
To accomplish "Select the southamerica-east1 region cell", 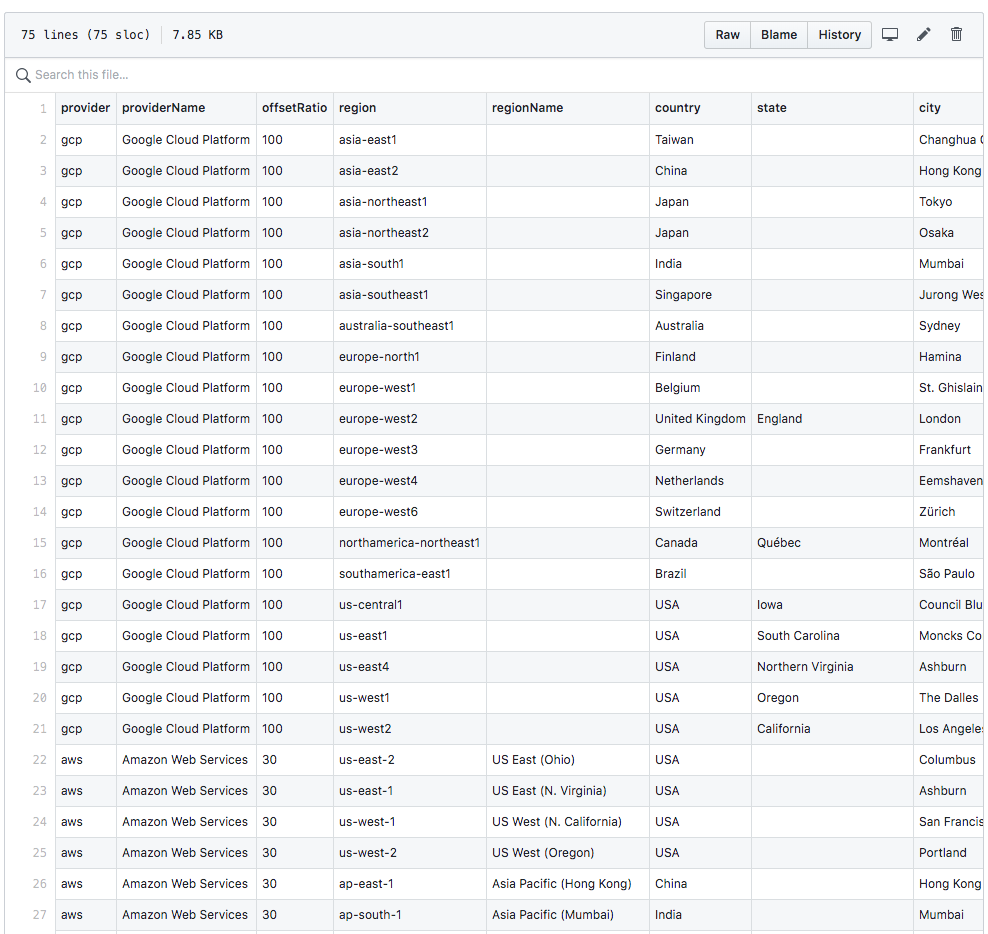I will click(x=410, y=574).
